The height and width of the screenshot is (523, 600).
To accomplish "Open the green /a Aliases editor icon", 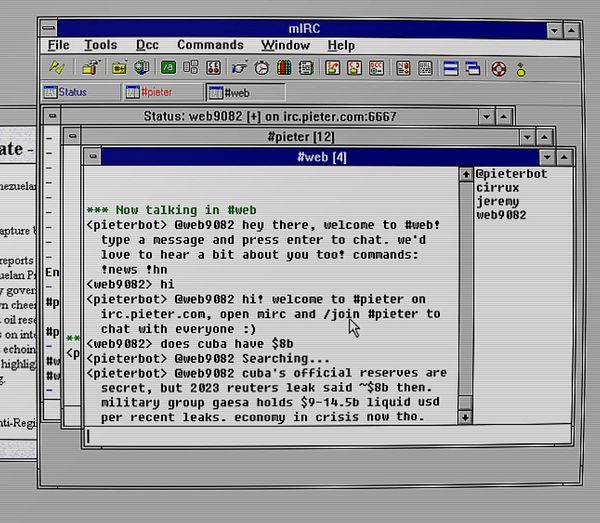I will tap(168, 68).
